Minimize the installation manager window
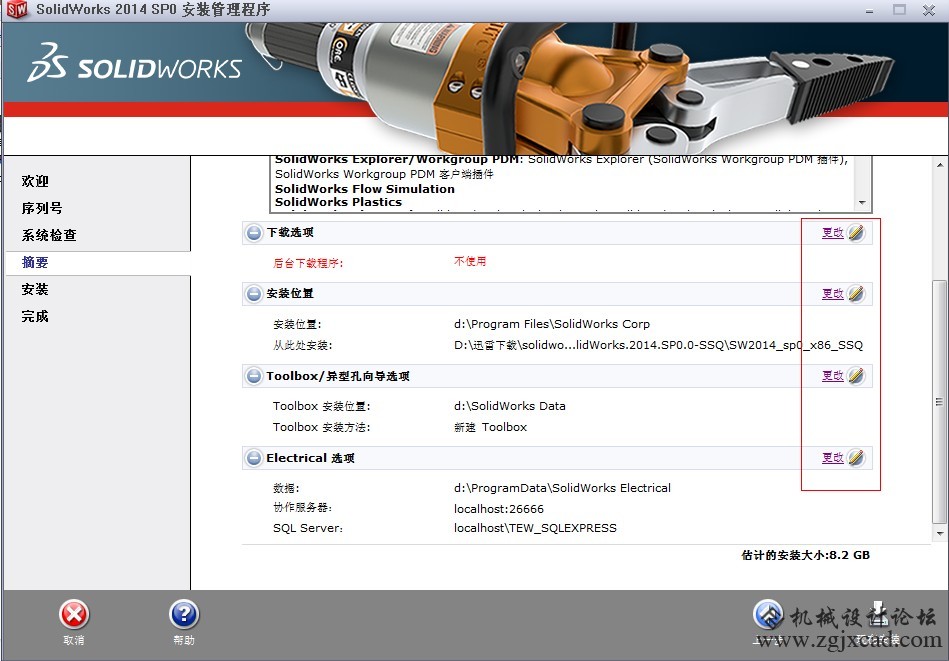The height and width of the screenshot is (661, 949). pyautogui.click(x=870, y=10)
